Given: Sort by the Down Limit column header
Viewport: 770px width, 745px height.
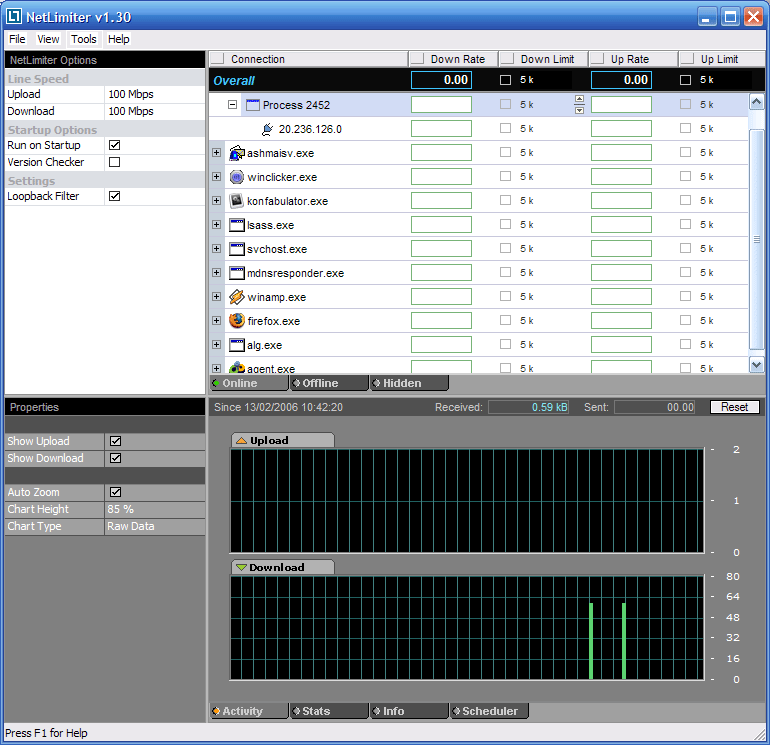Looking at the screenshot, I should click(x=544, y=59).
